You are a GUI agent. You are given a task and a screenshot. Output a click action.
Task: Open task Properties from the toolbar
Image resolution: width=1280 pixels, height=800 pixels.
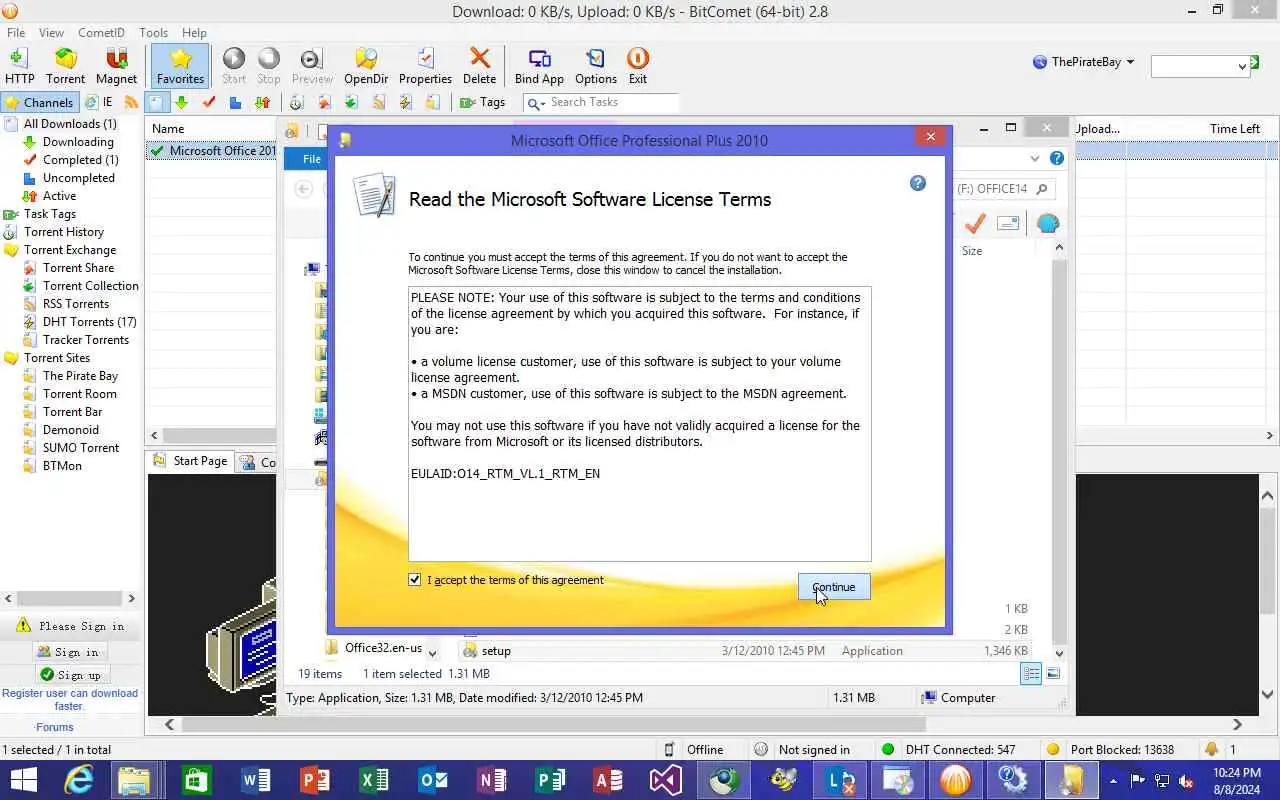coord(425,66)
